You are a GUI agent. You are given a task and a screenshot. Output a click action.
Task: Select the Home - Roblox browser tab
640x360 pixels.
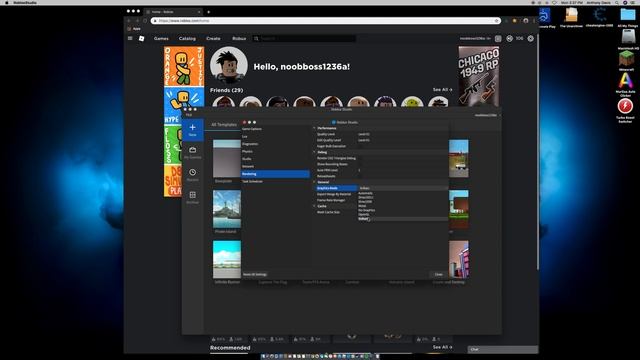click(x=173, y=12)
